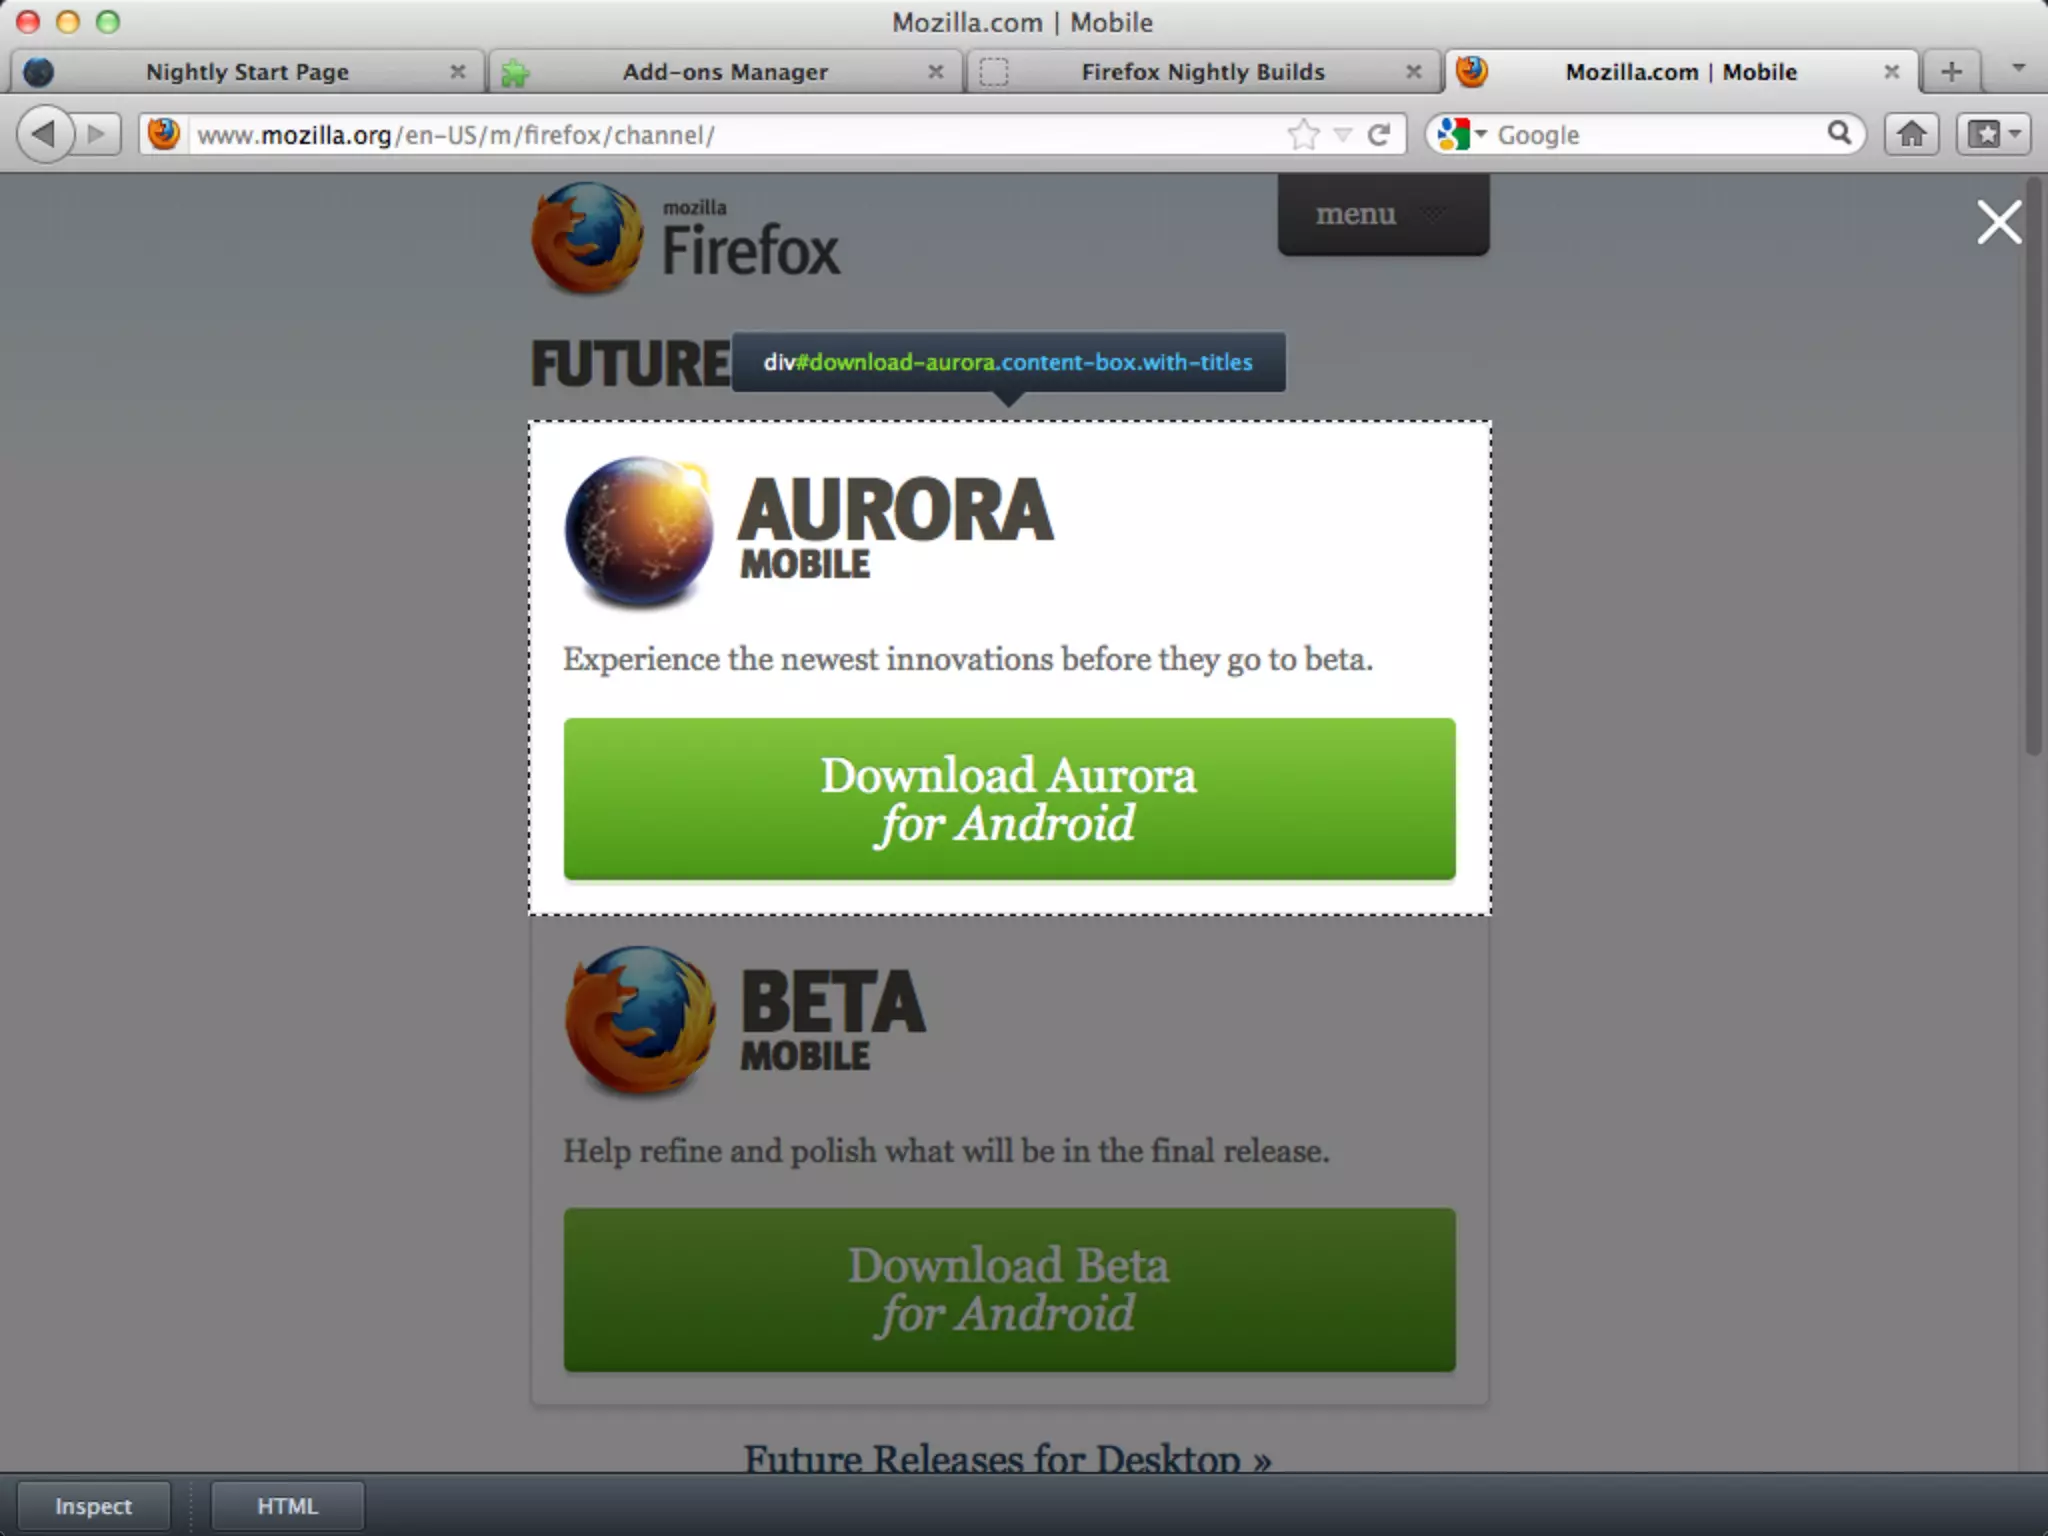Switch to Add-ons Manager tab
Image resolution: width=2048 pixels, height=1536 pixels.
tap(724, 72)
